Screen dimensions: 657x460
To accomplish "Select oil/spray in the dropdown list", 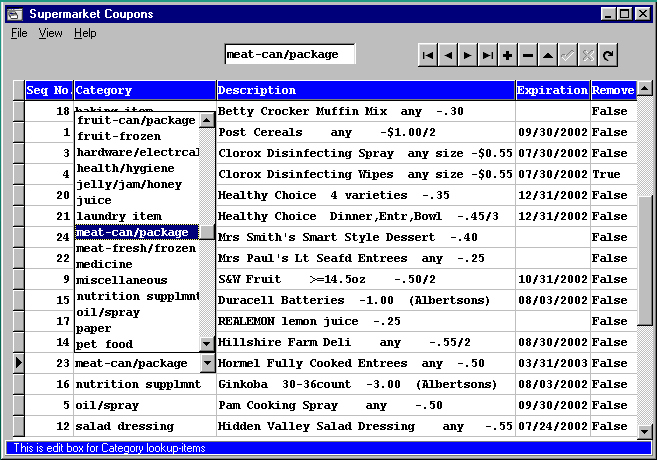I will (x=137, y=312).
